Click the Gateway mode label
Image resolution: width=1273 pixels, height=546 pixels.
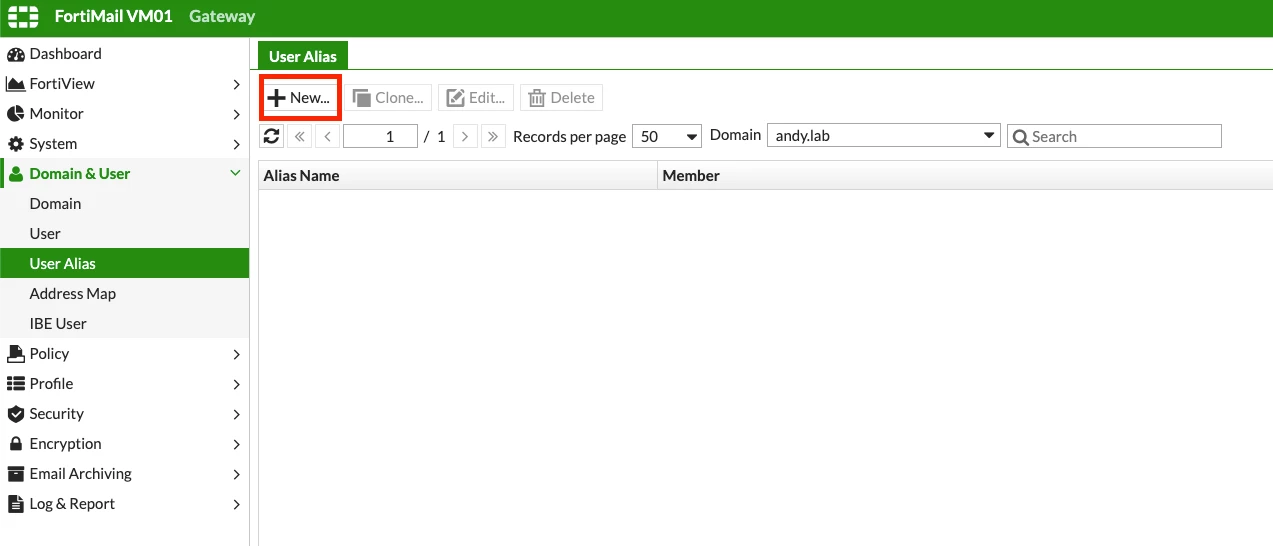click(222, 16)
